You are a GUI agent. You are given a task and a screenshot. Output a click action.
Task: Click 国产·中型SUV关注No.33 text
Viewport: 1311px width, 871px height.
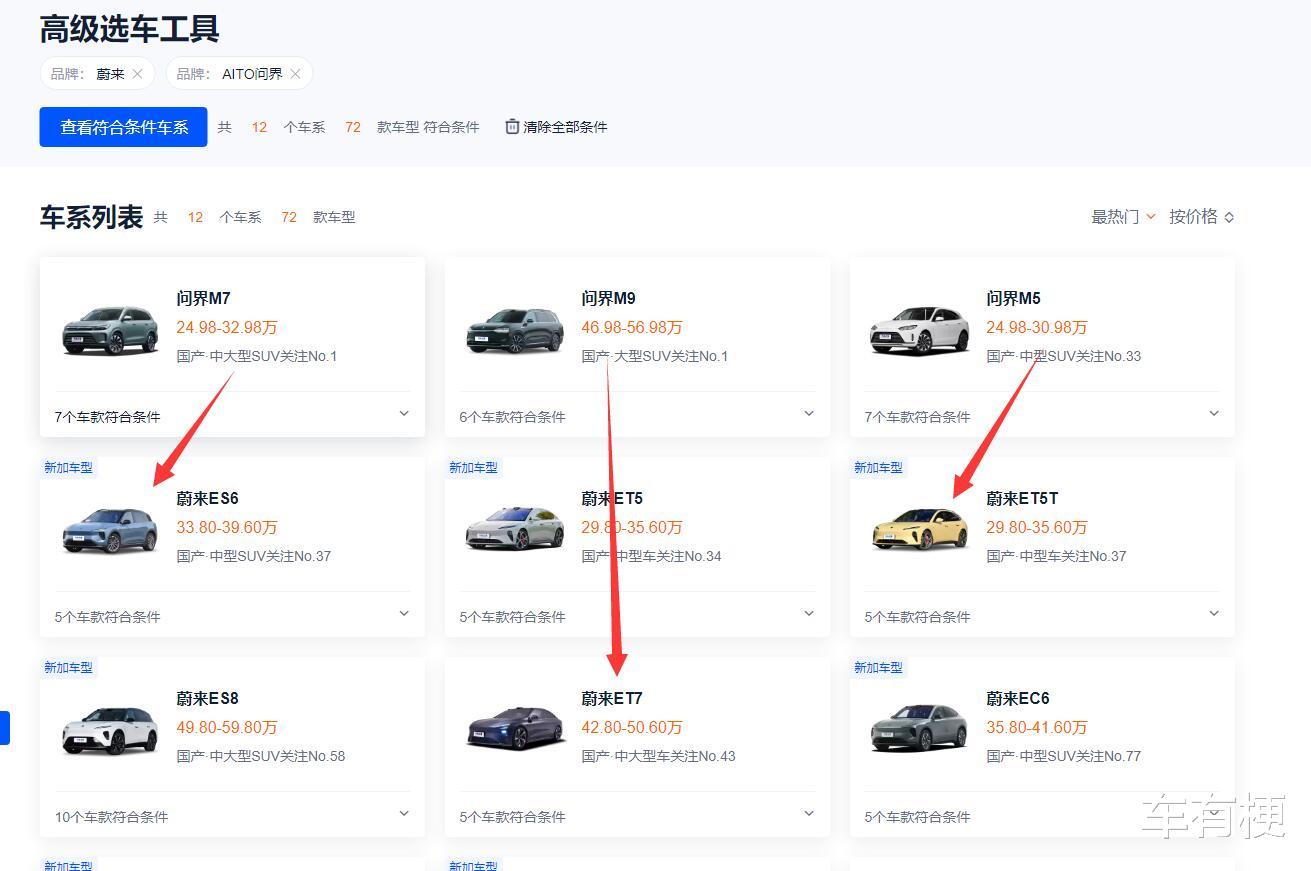point(1064,356)
